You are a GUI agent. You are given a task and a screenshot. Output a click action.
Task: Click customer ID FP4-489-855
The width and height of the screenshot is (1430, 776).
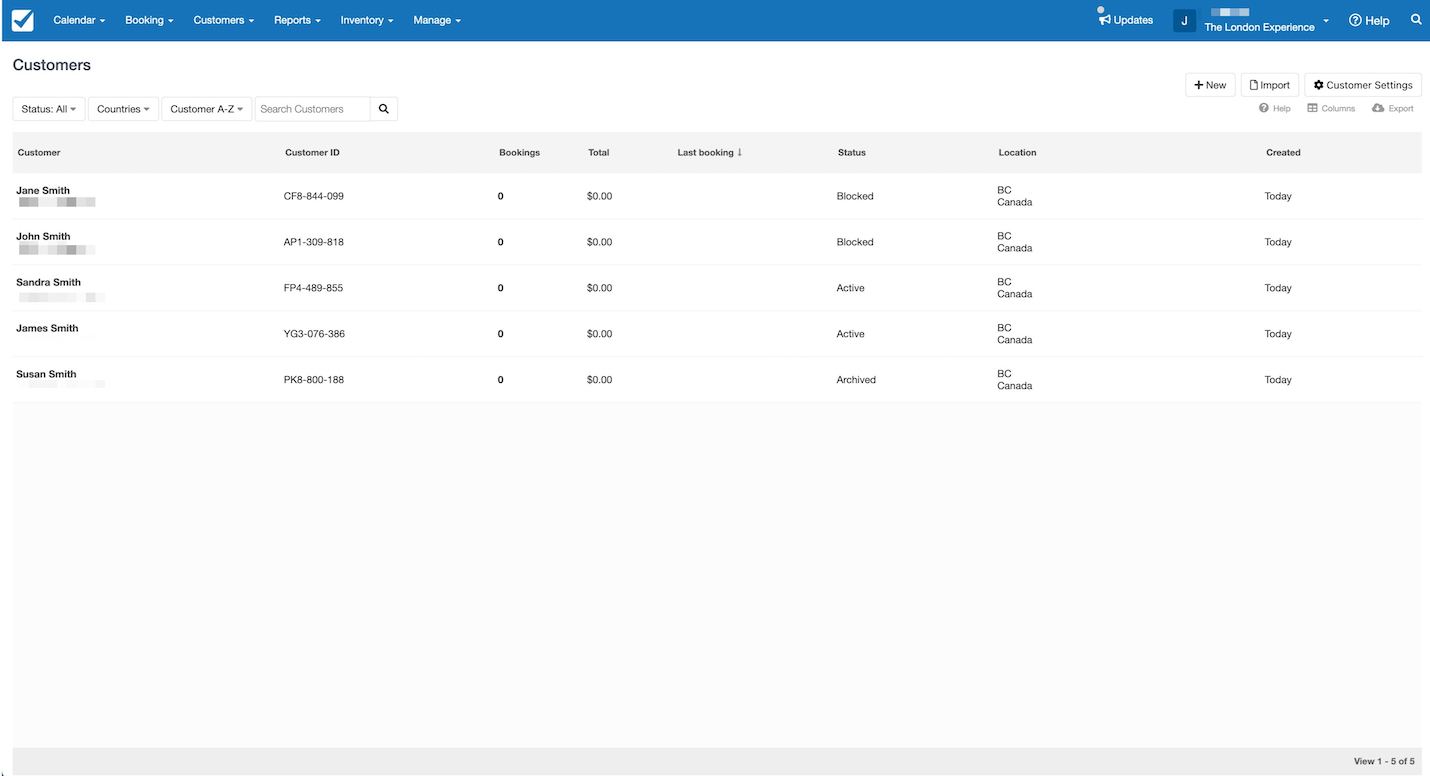313,288
